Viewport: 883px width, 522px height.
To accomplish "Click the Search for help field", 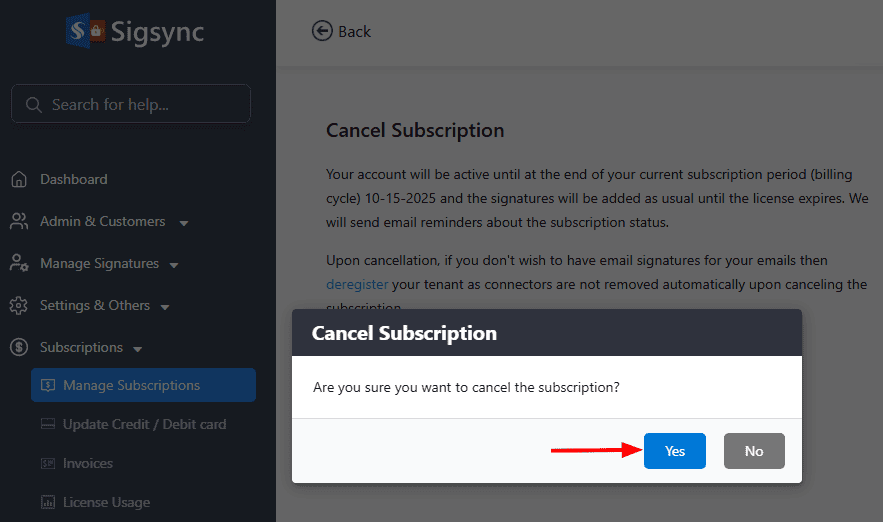I will (140, 104).
